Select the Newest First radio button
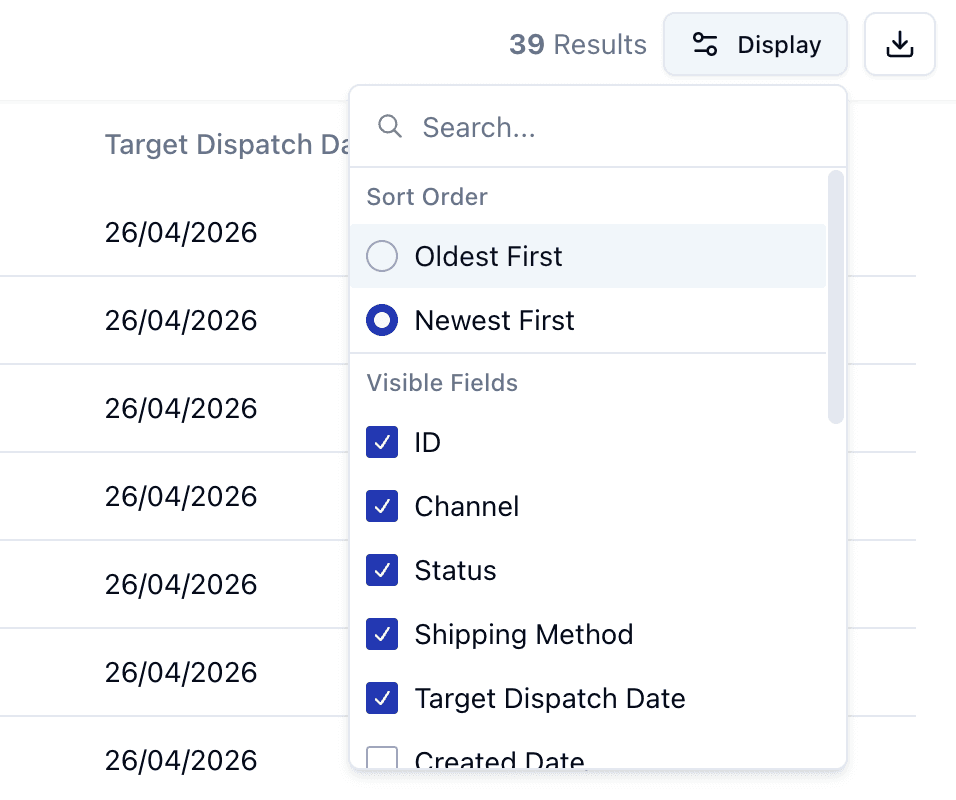 click(382, 321)
